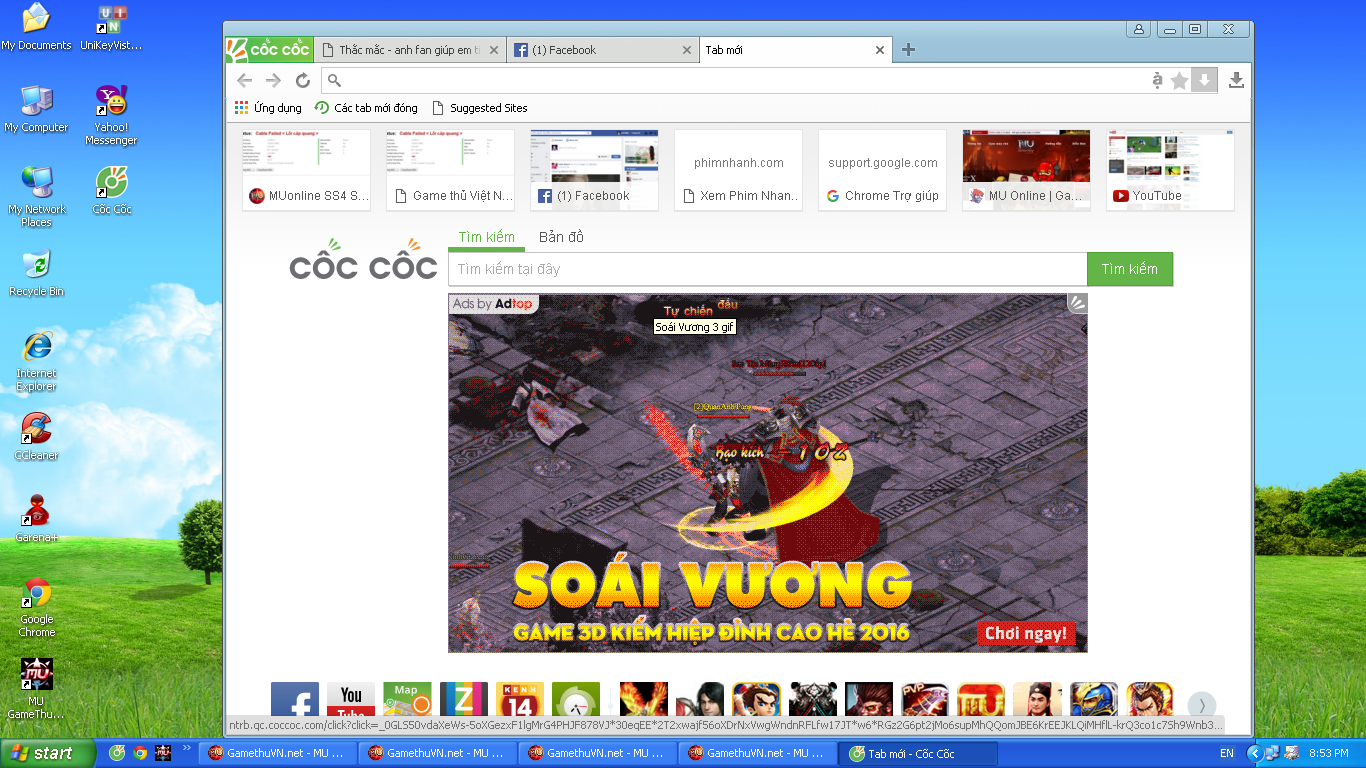This screenshot has height=768, width=1366.
Task: Open the Cốc Cốc desktop shortcut
Action: (x=112, y=191)
